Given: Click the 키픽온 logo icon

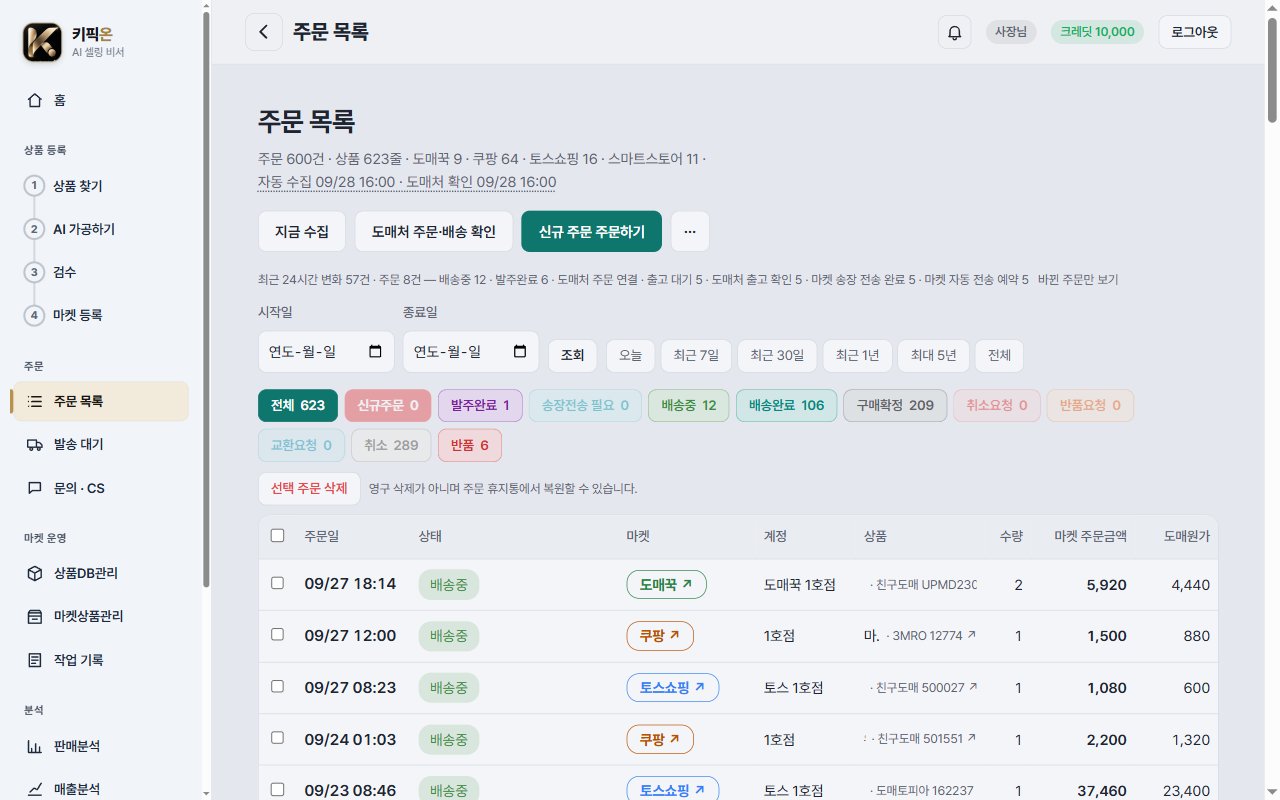Looking at the screenshot, I should [42, 42].
